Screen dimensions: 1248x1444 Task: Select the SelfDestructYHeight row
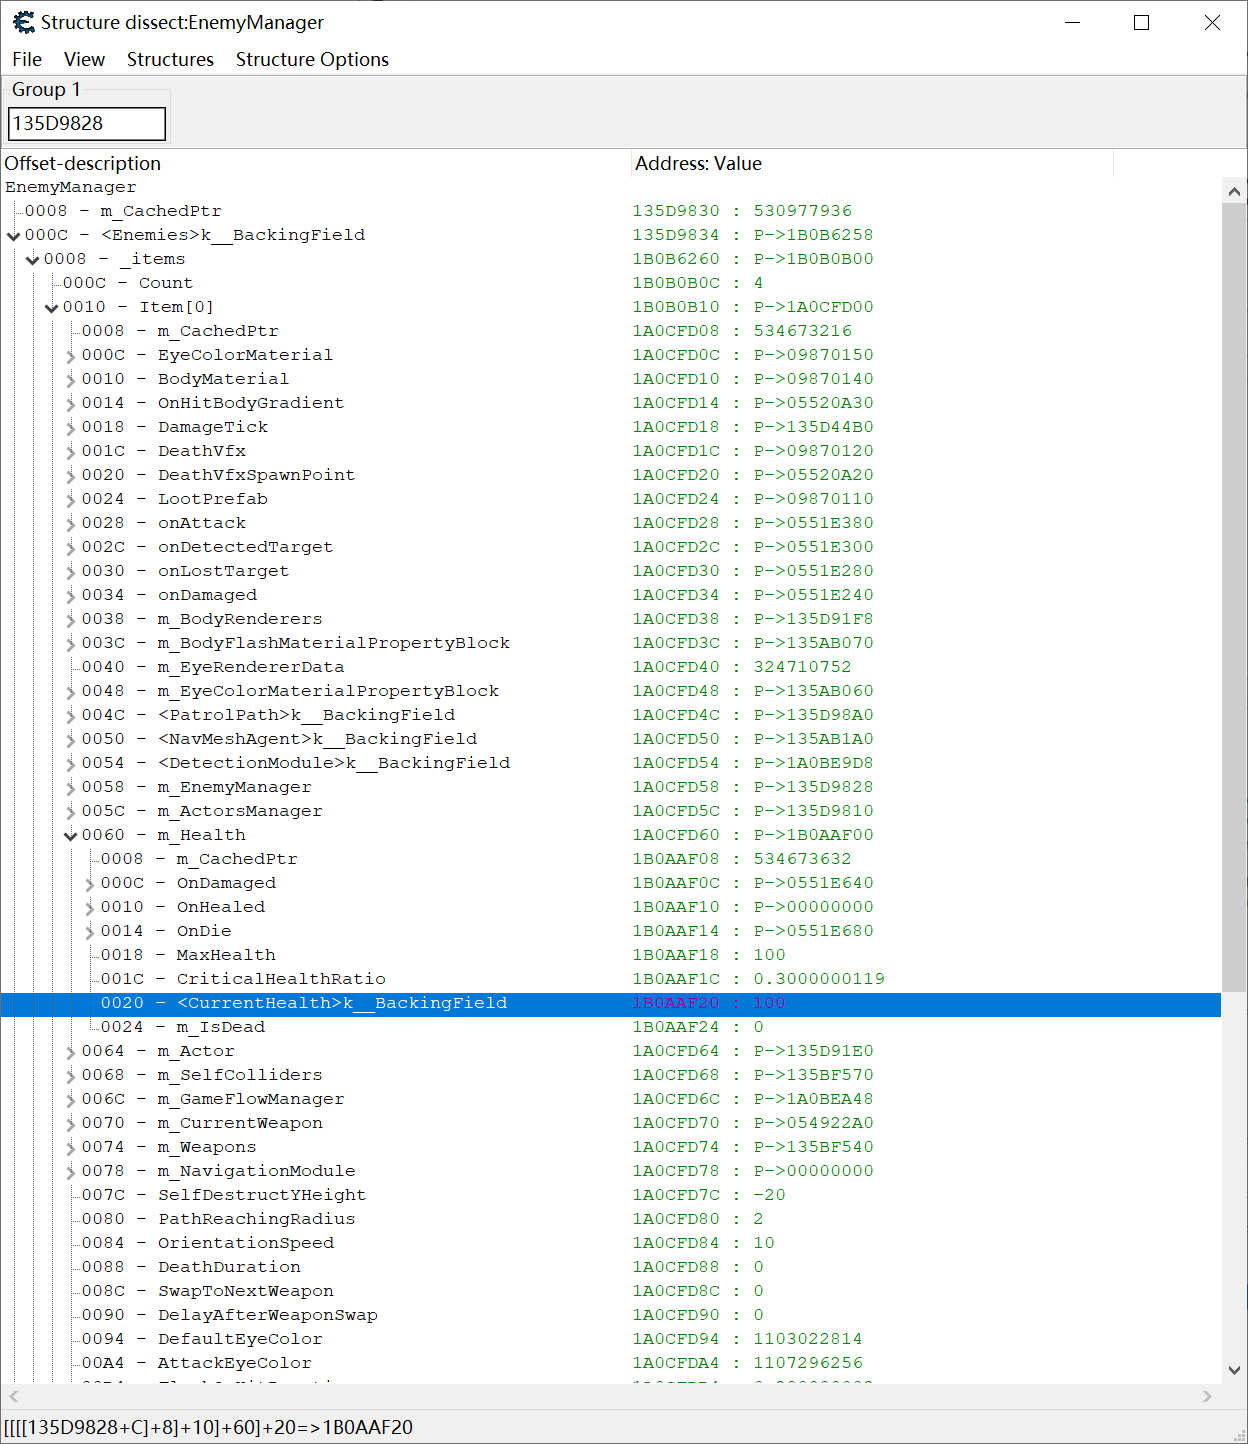coord(611,1195)
